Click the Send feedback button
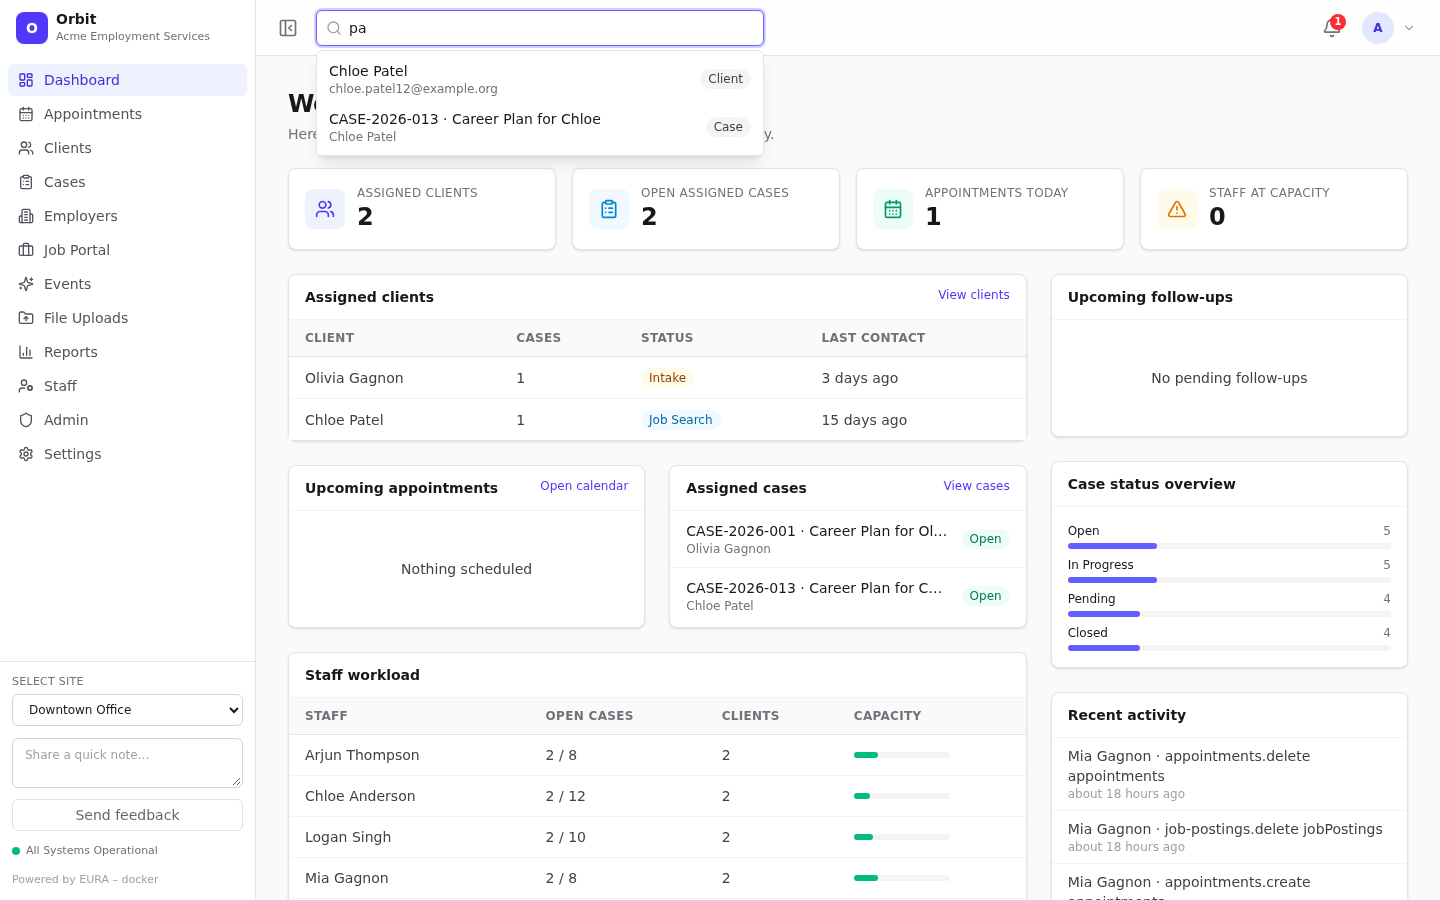Screen dimensions: 1440x900 (127, 815)
